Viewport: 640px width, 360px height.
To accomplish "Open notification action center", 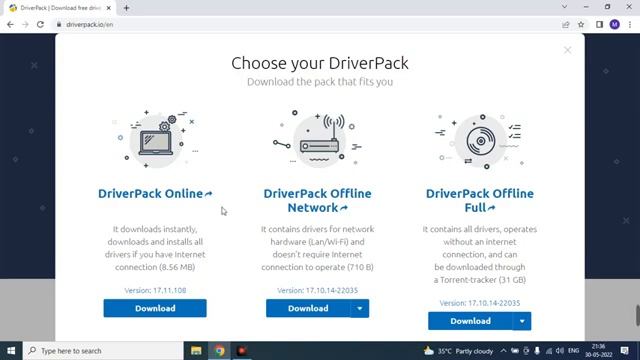I will tap(624, 351).
